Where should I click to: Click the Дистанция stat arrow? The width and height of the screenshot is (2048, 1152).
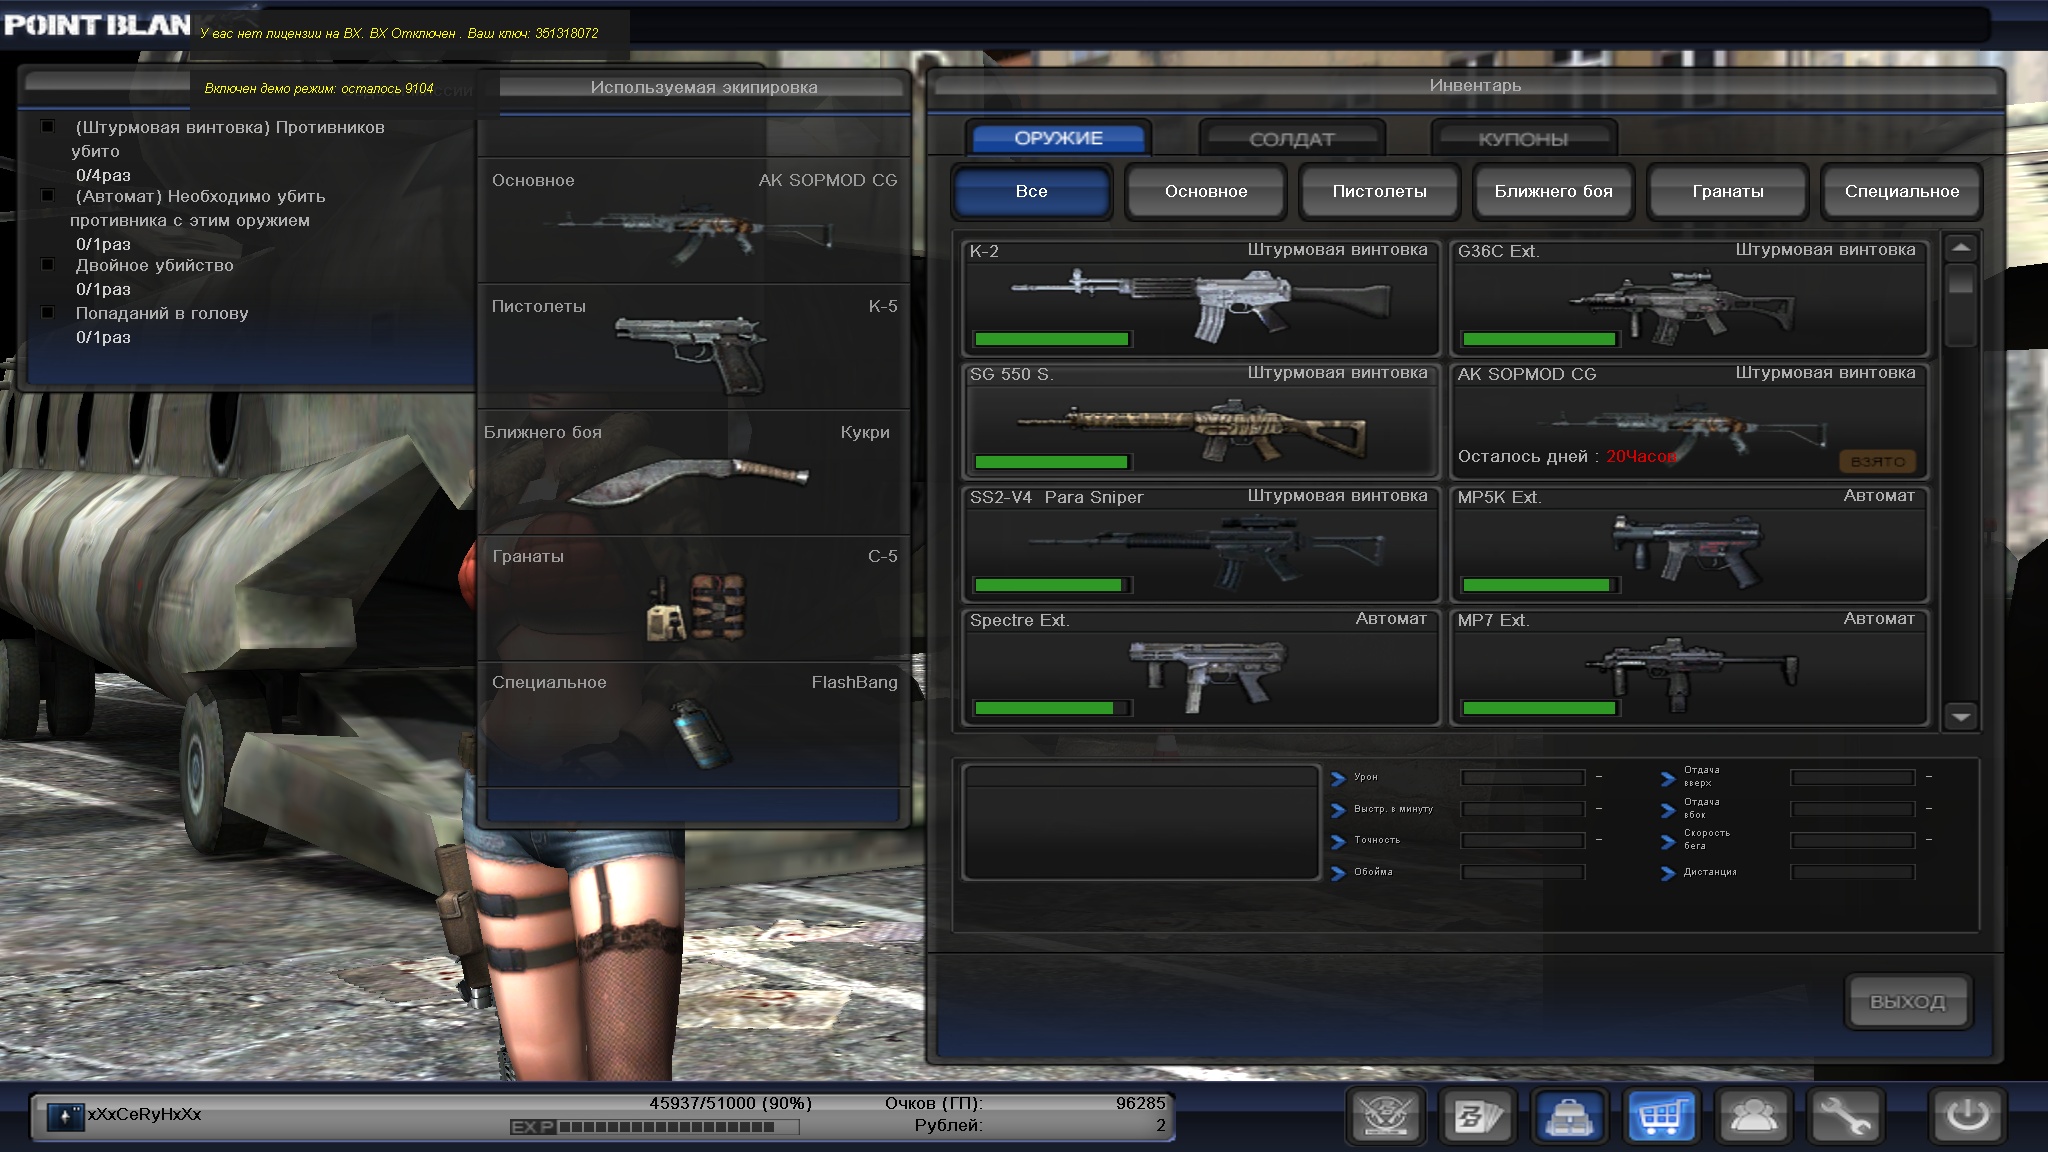[1668, 873]
